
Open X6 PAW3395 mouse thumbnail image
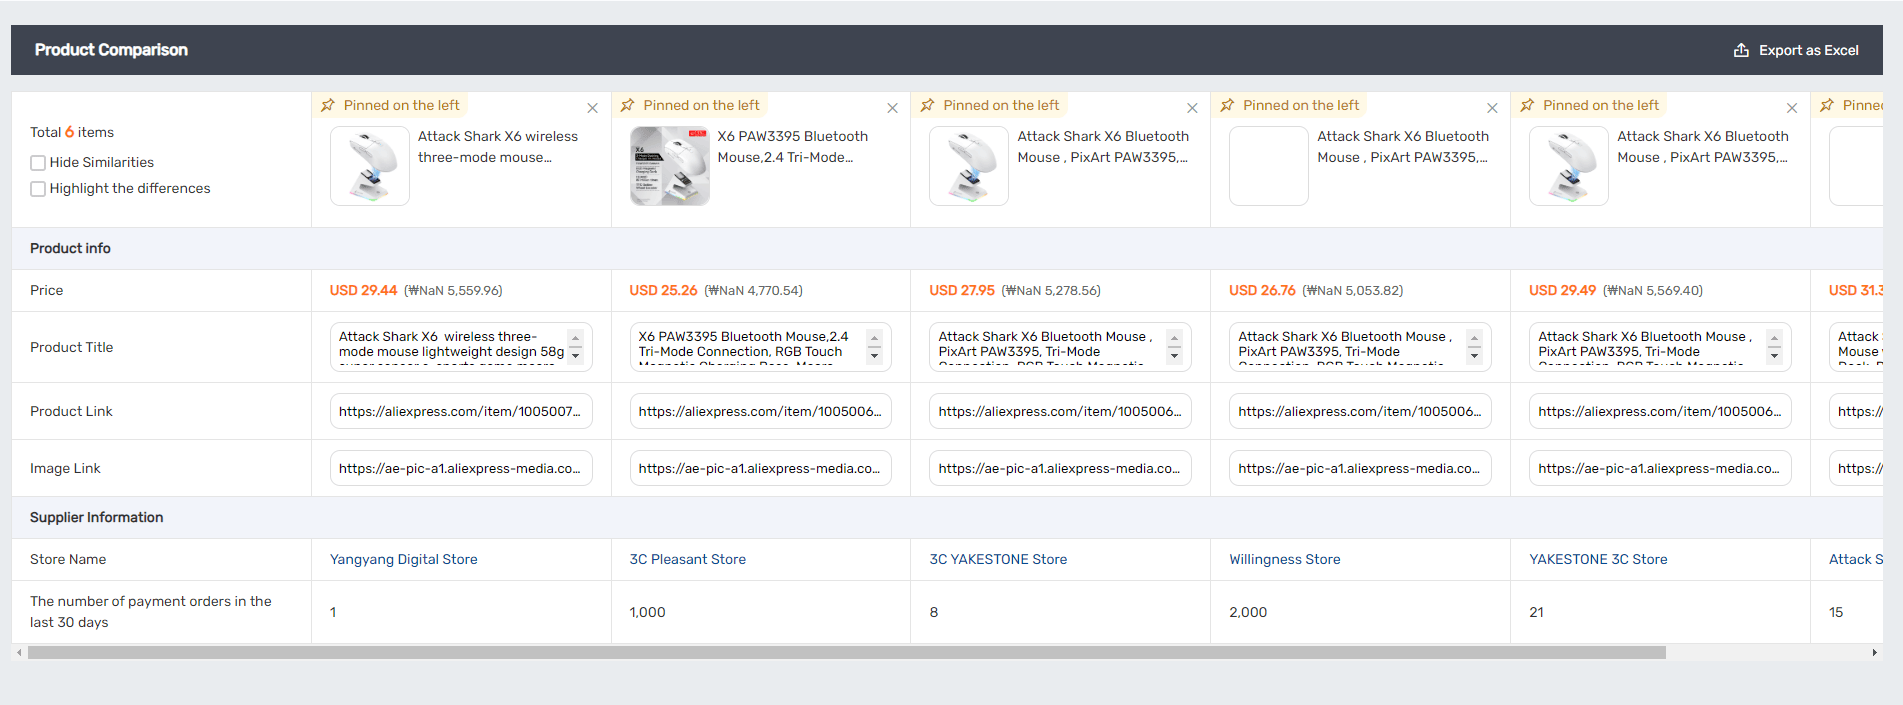pyautogui.click(x=670, y=166)
